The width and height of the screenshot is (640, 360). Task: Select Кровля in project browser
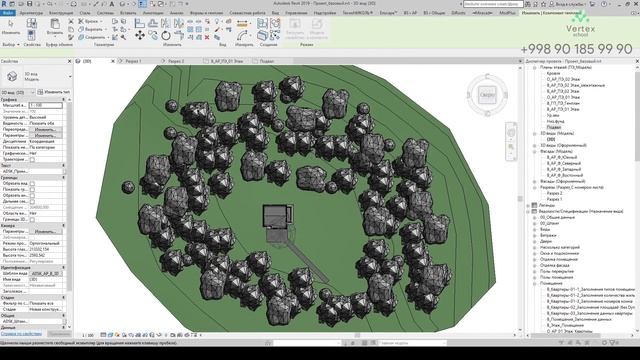[x=553, y=73]
